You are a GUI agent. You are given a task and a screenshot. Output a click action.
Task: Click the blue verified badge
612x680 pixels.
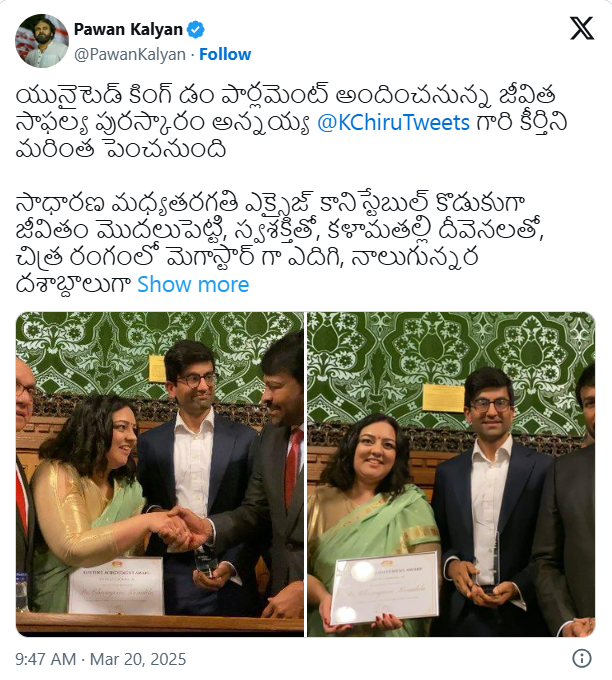(x=195, y=29)
